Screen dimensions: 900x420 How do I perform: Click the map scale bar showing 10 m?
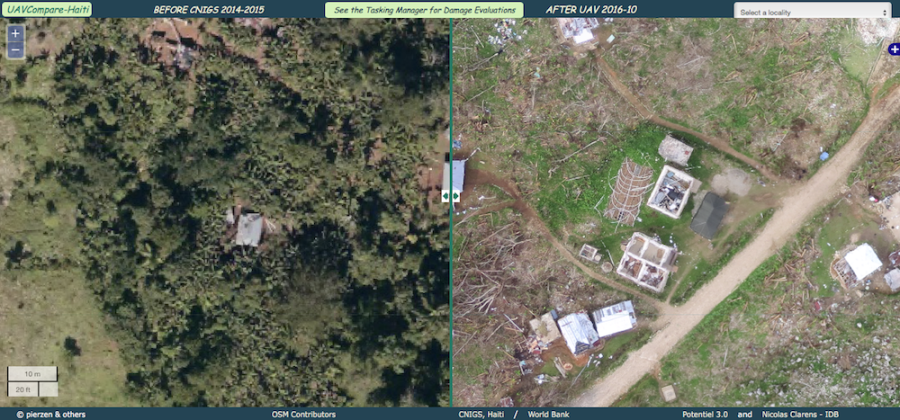[32, 374]
